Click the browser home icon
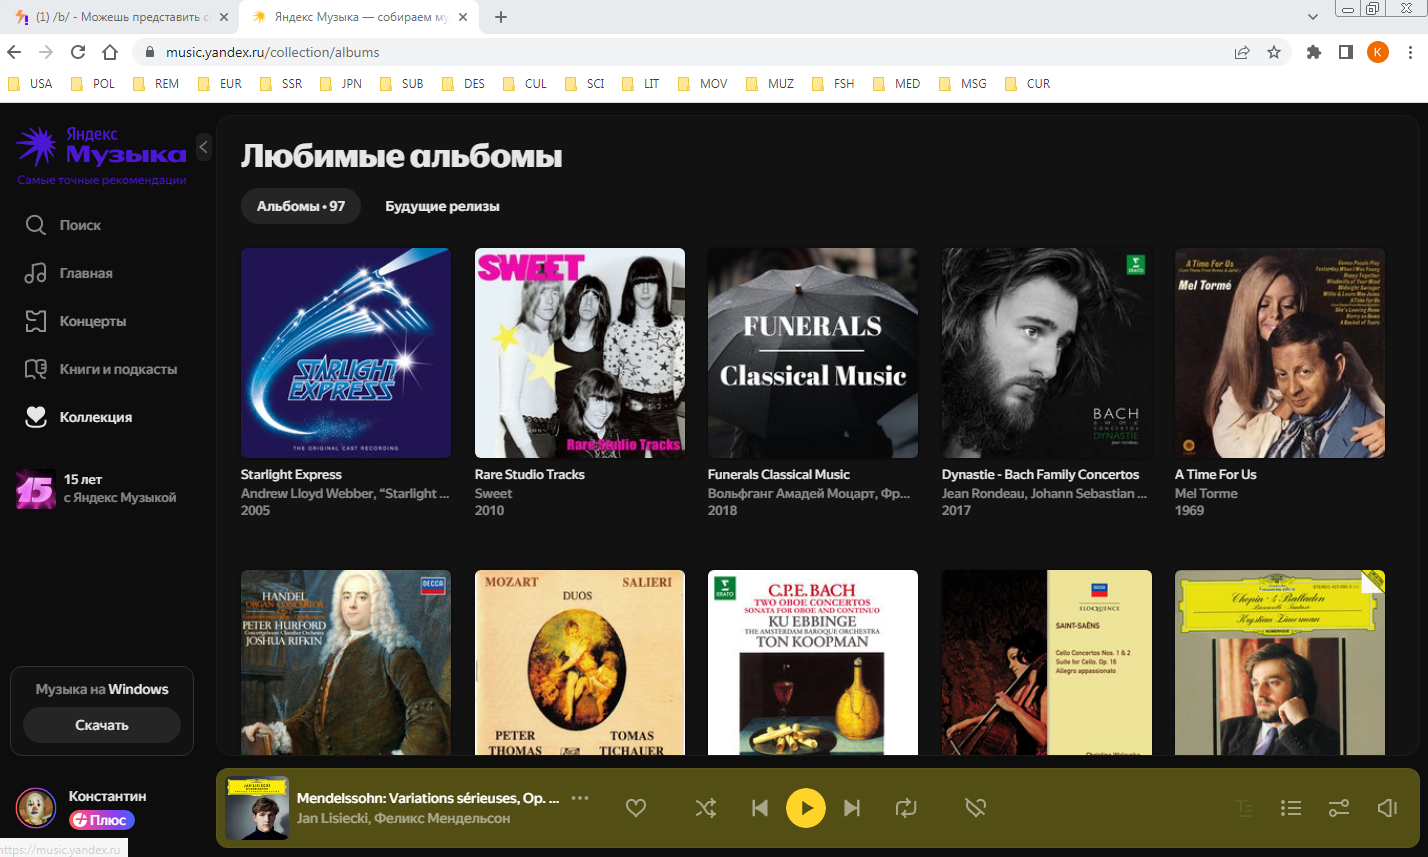The height and width of the screenshot is (857, 1428). point(111,52)
